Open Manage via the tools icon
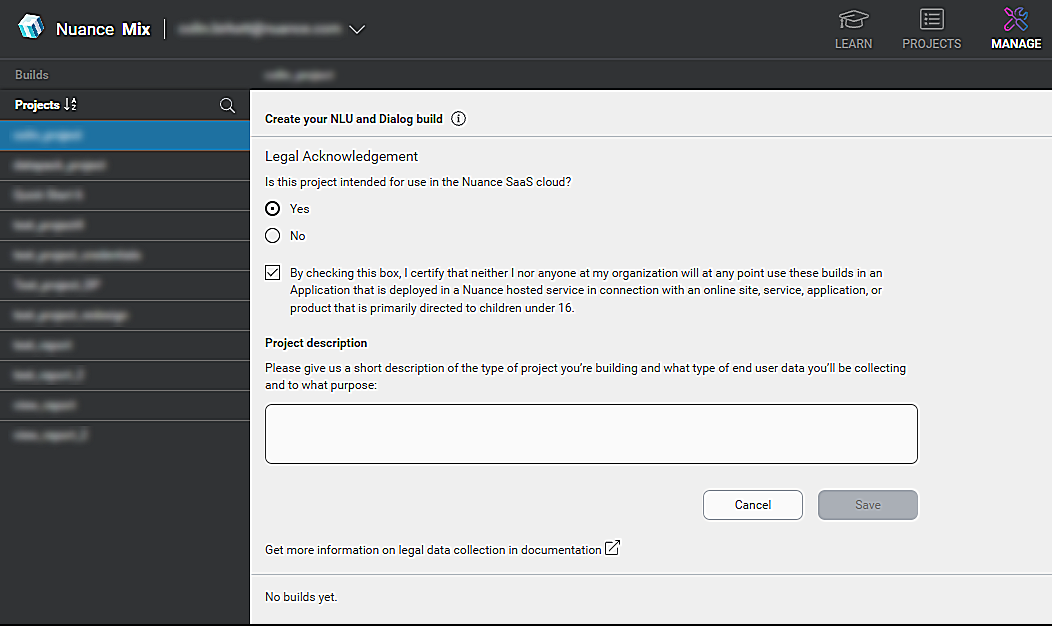Screen dimensions: 1052x626 point(1015,20)
